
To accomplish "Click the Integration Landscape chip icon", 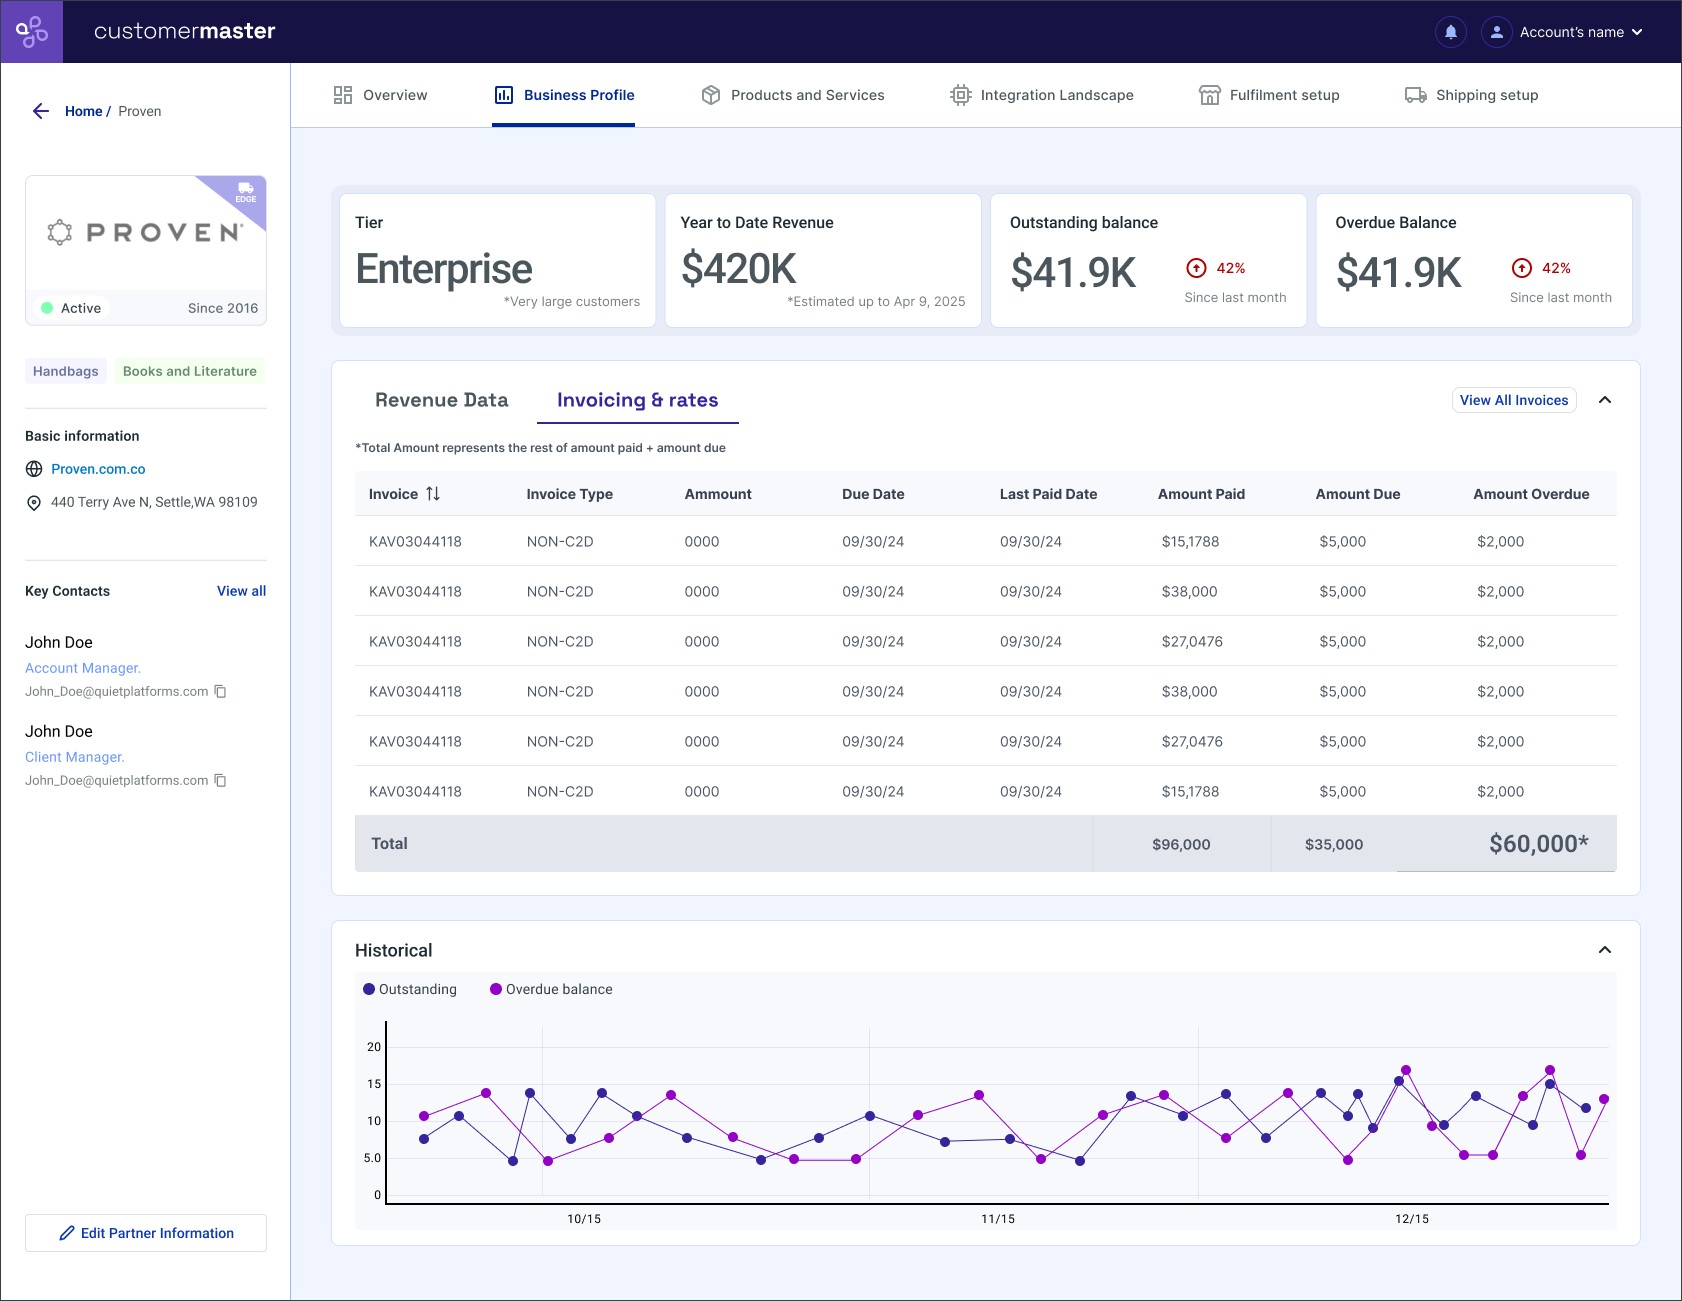I will (961, 95).
